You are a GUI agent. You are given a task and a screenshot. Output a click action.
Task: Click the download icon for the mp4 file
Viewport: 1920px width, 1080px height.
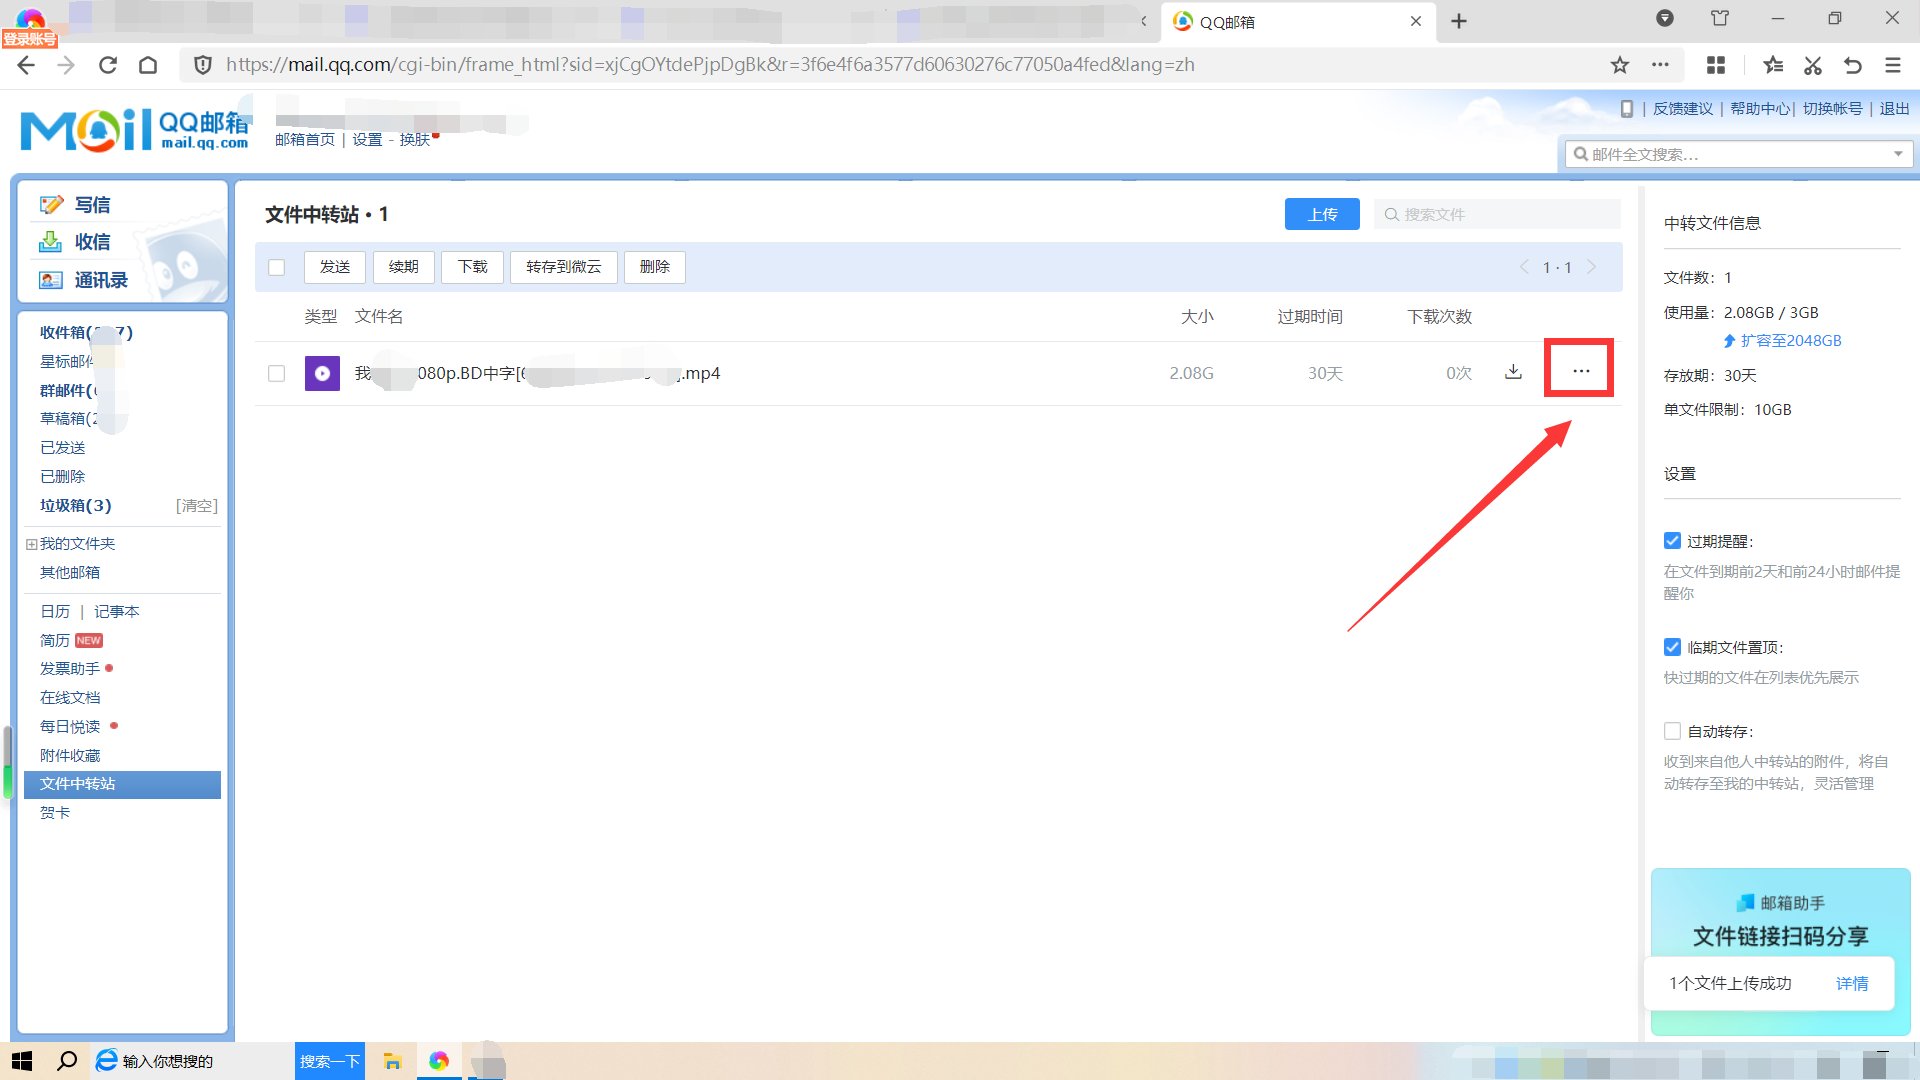click(1513, 372)
